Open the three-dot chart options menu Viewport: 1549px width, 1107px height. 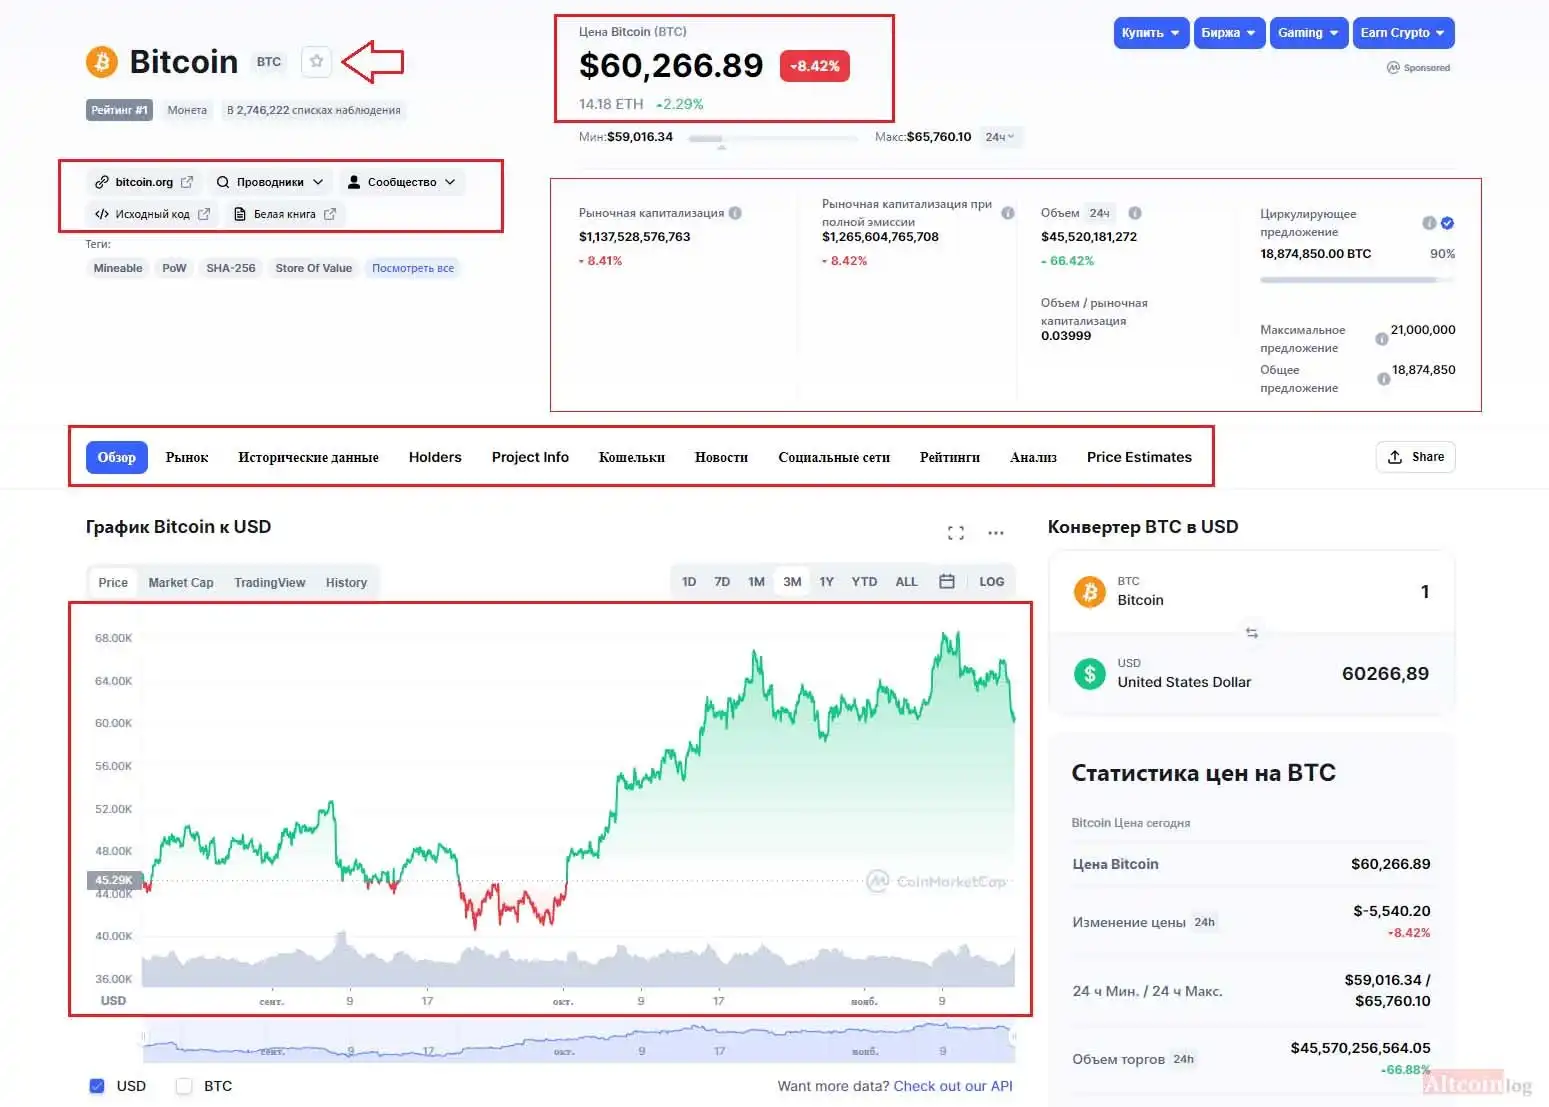[x=995, y=533]
